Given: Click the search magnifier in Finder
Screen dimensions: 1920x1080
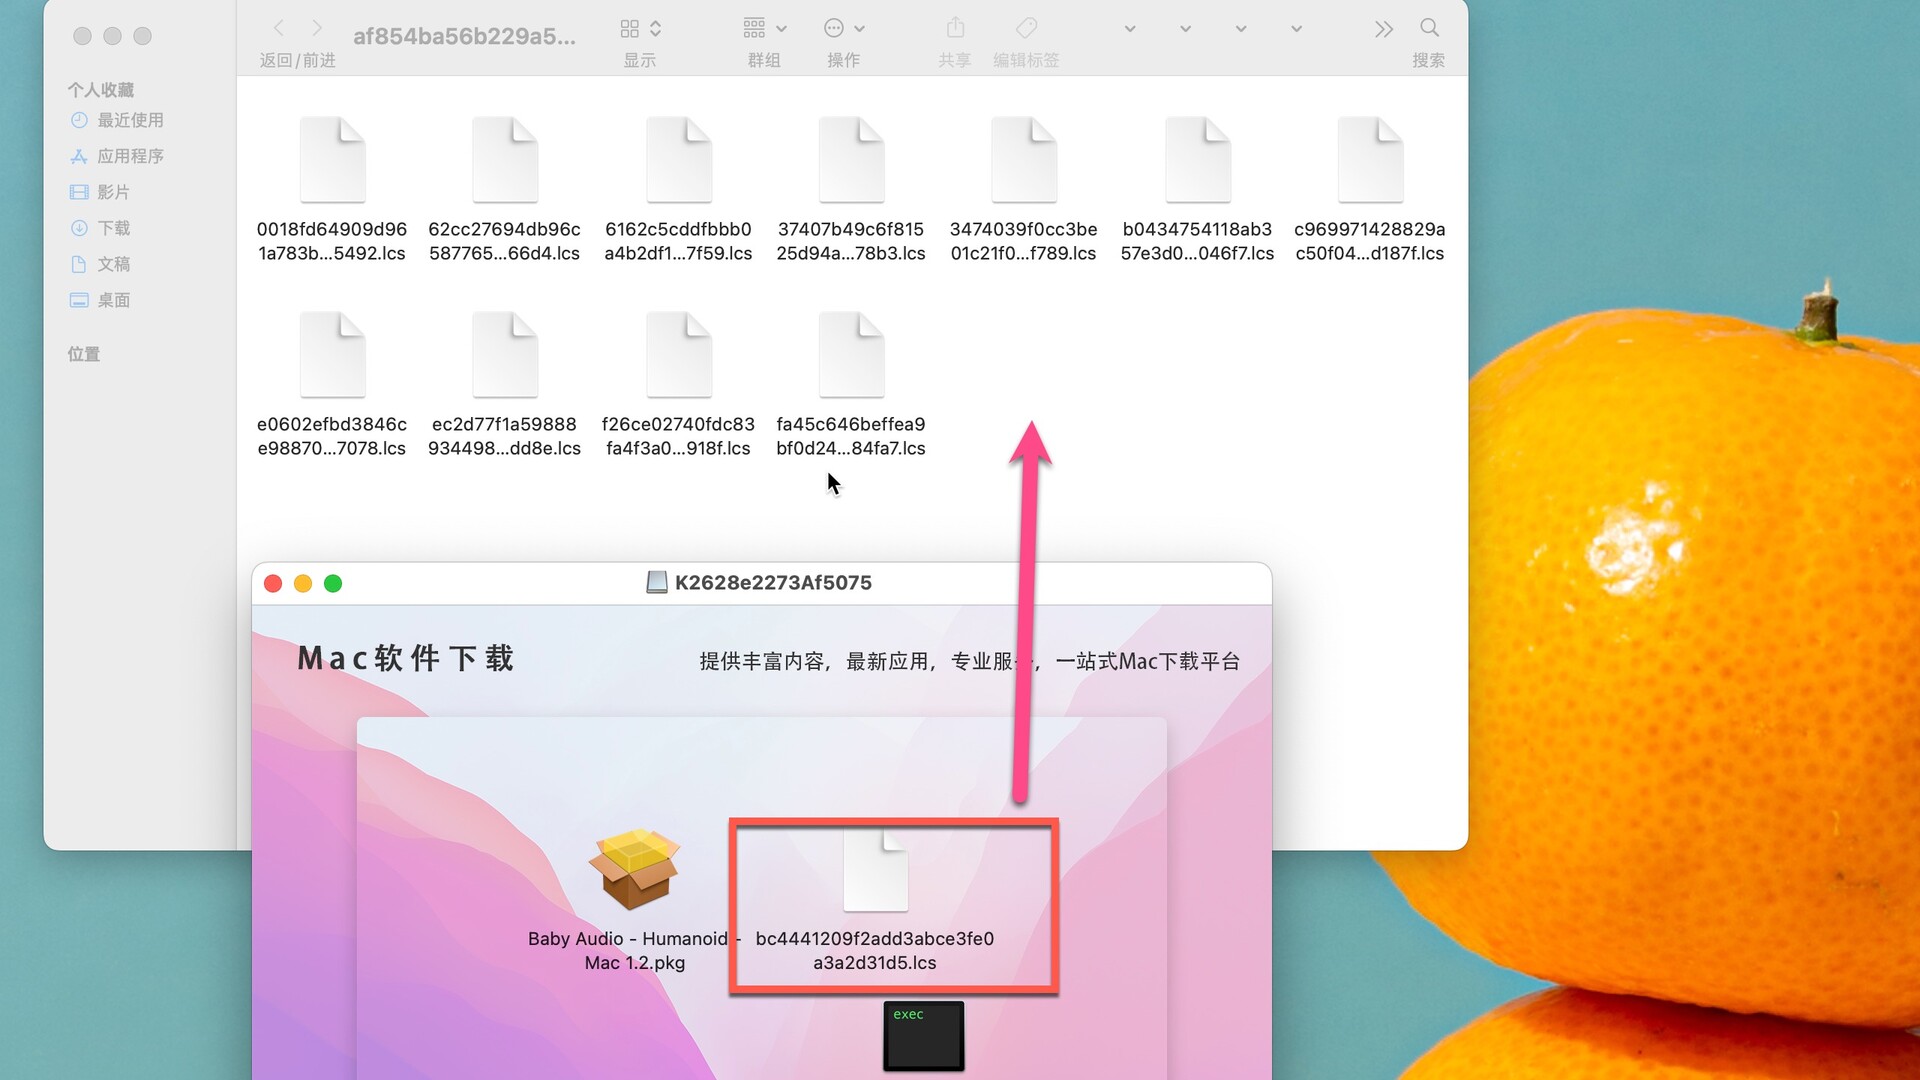Looking at the screenshot, I should tap(1429, 28).
